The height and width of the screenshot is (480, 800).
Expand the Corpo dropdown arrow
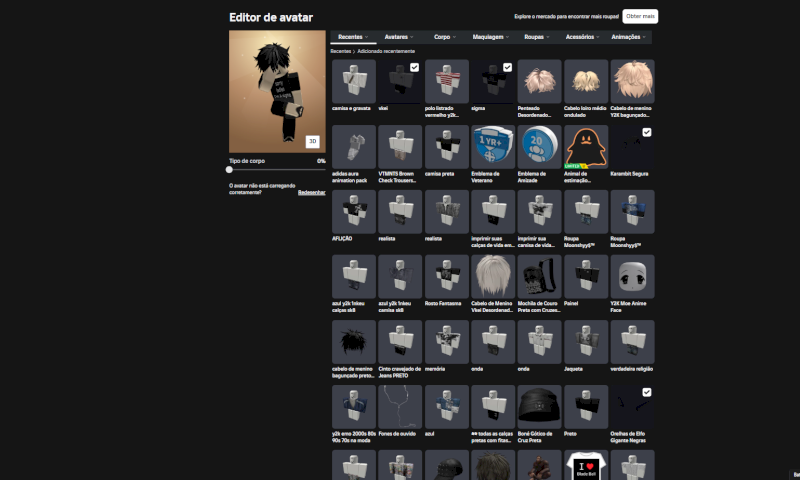[454, 37]
